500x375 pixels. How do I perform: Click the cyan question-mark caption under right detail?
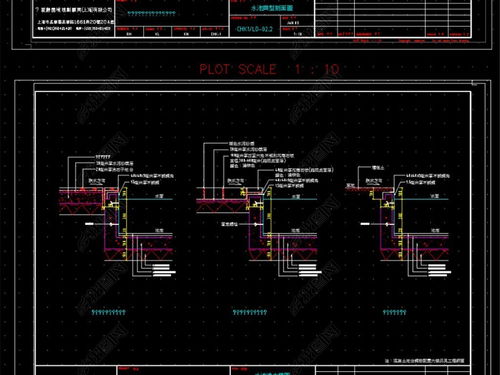394,312
